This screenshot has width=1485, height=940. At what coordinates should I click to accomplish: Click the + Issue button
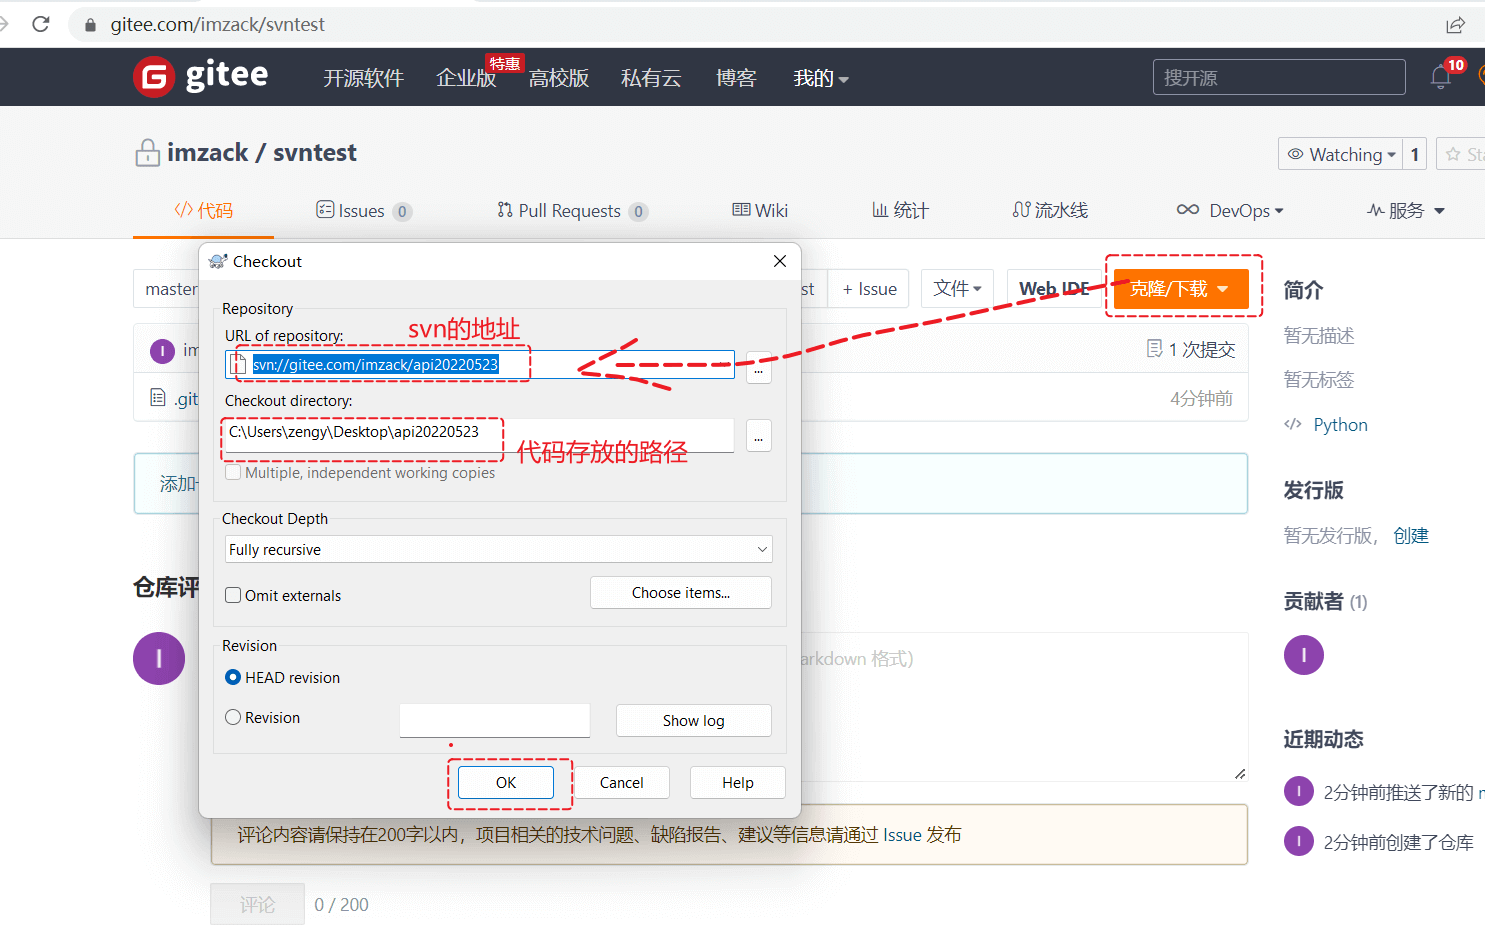coord(869,288)
